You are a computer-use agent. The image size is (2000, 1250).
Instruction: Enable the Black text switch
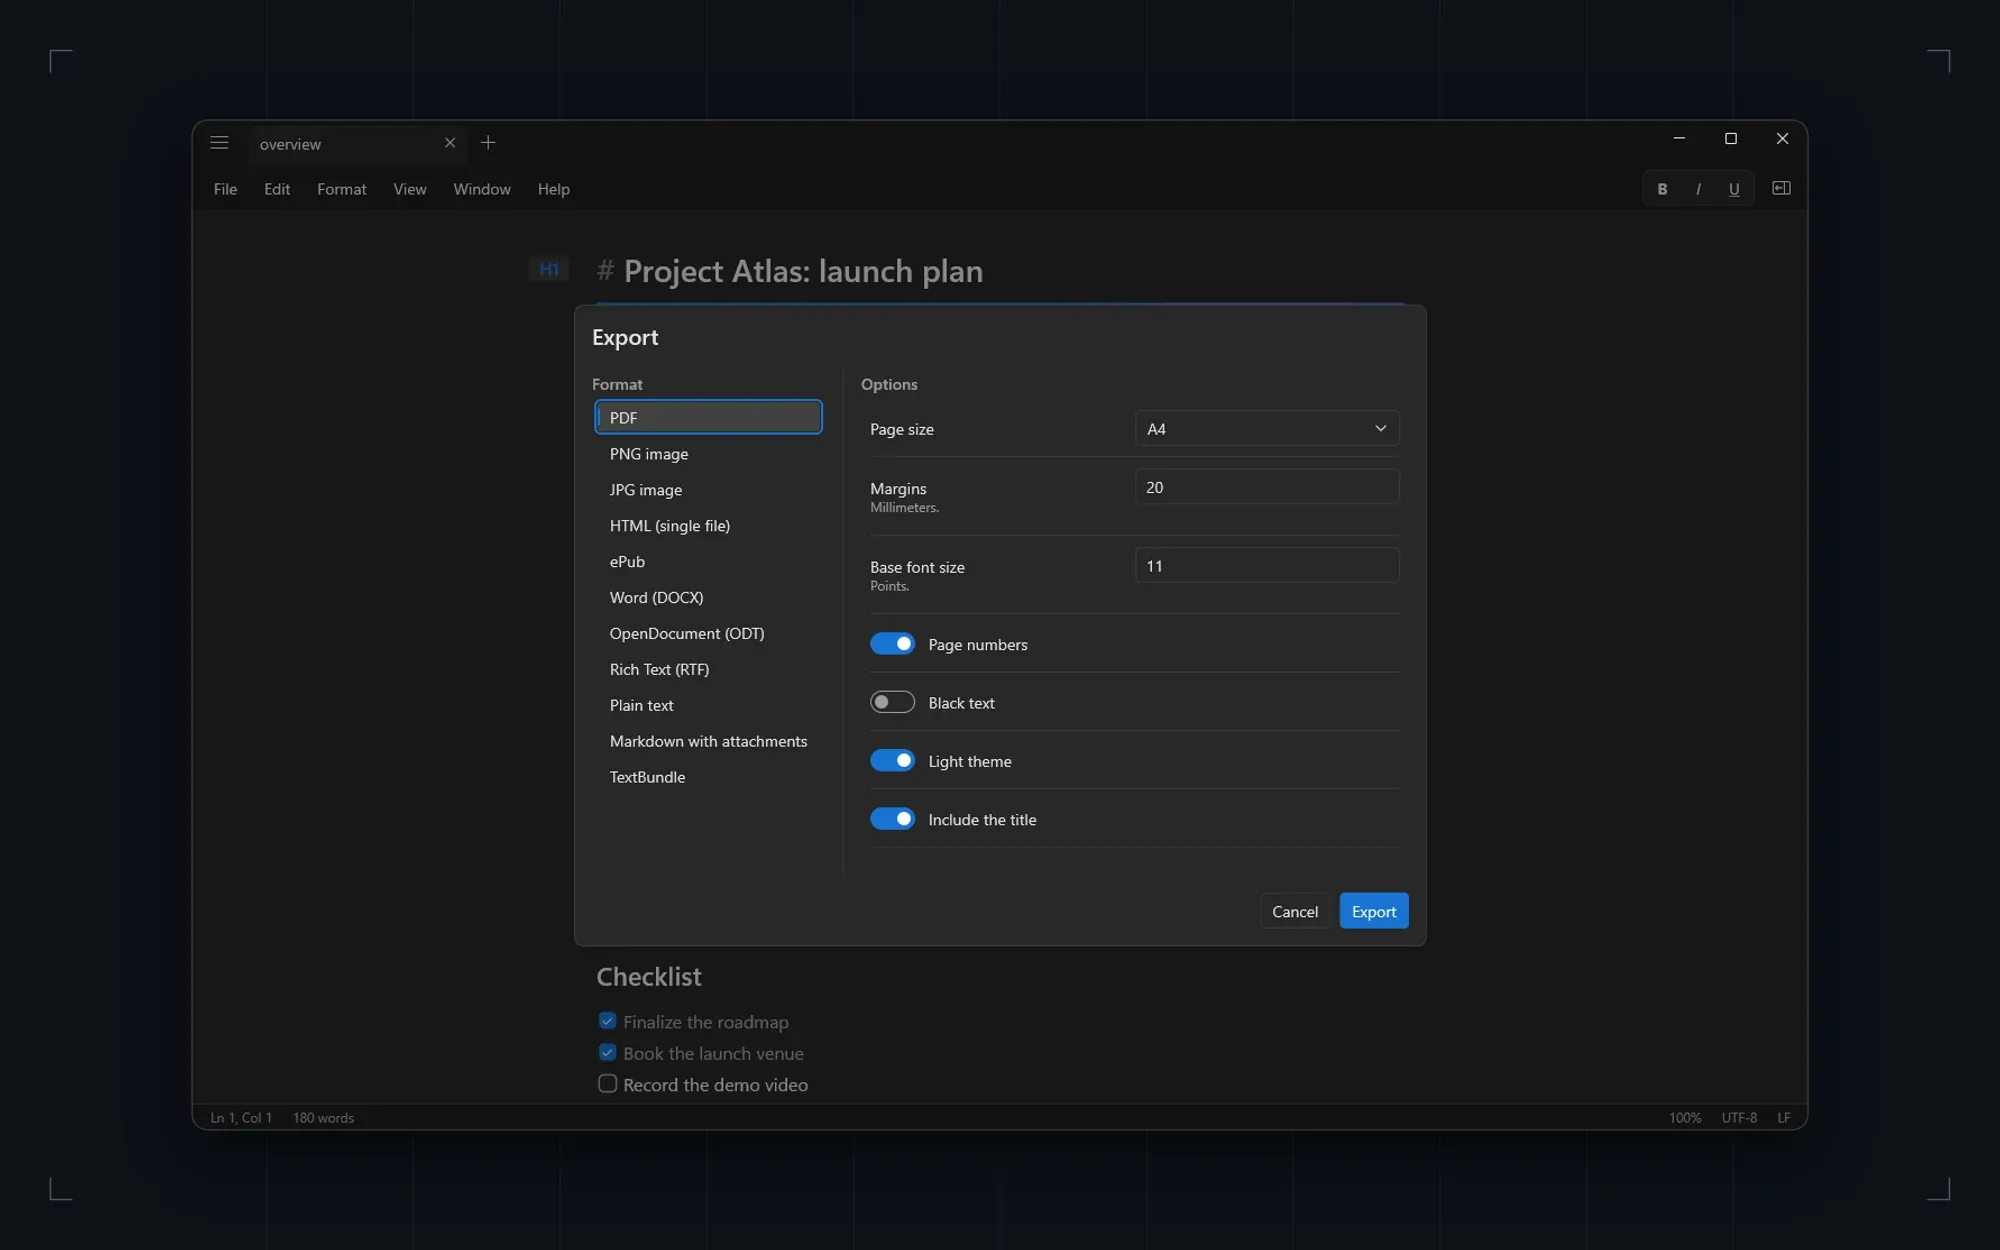[x=892, y=702]
